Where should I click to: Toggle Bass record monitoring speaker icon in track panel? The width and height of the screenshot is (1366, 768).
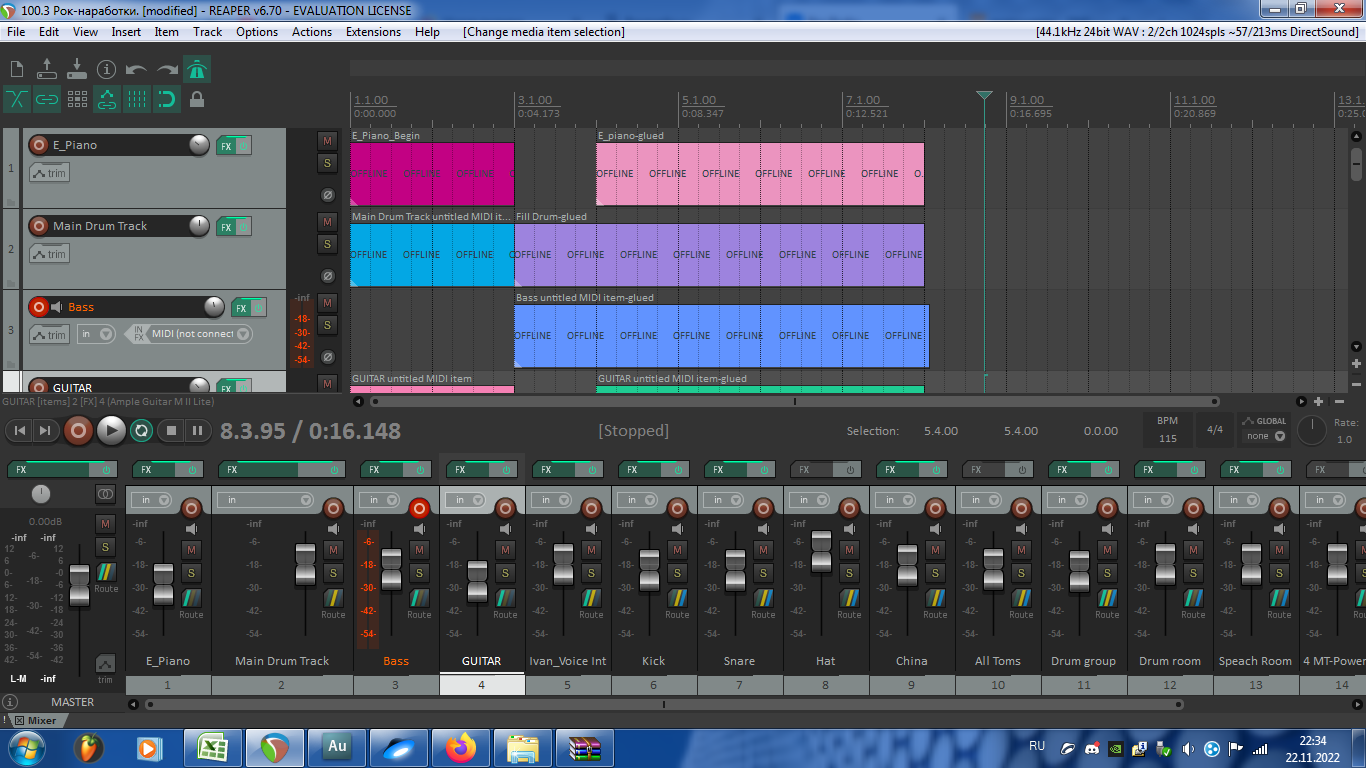pyautogui.click(x=57, y=307)
